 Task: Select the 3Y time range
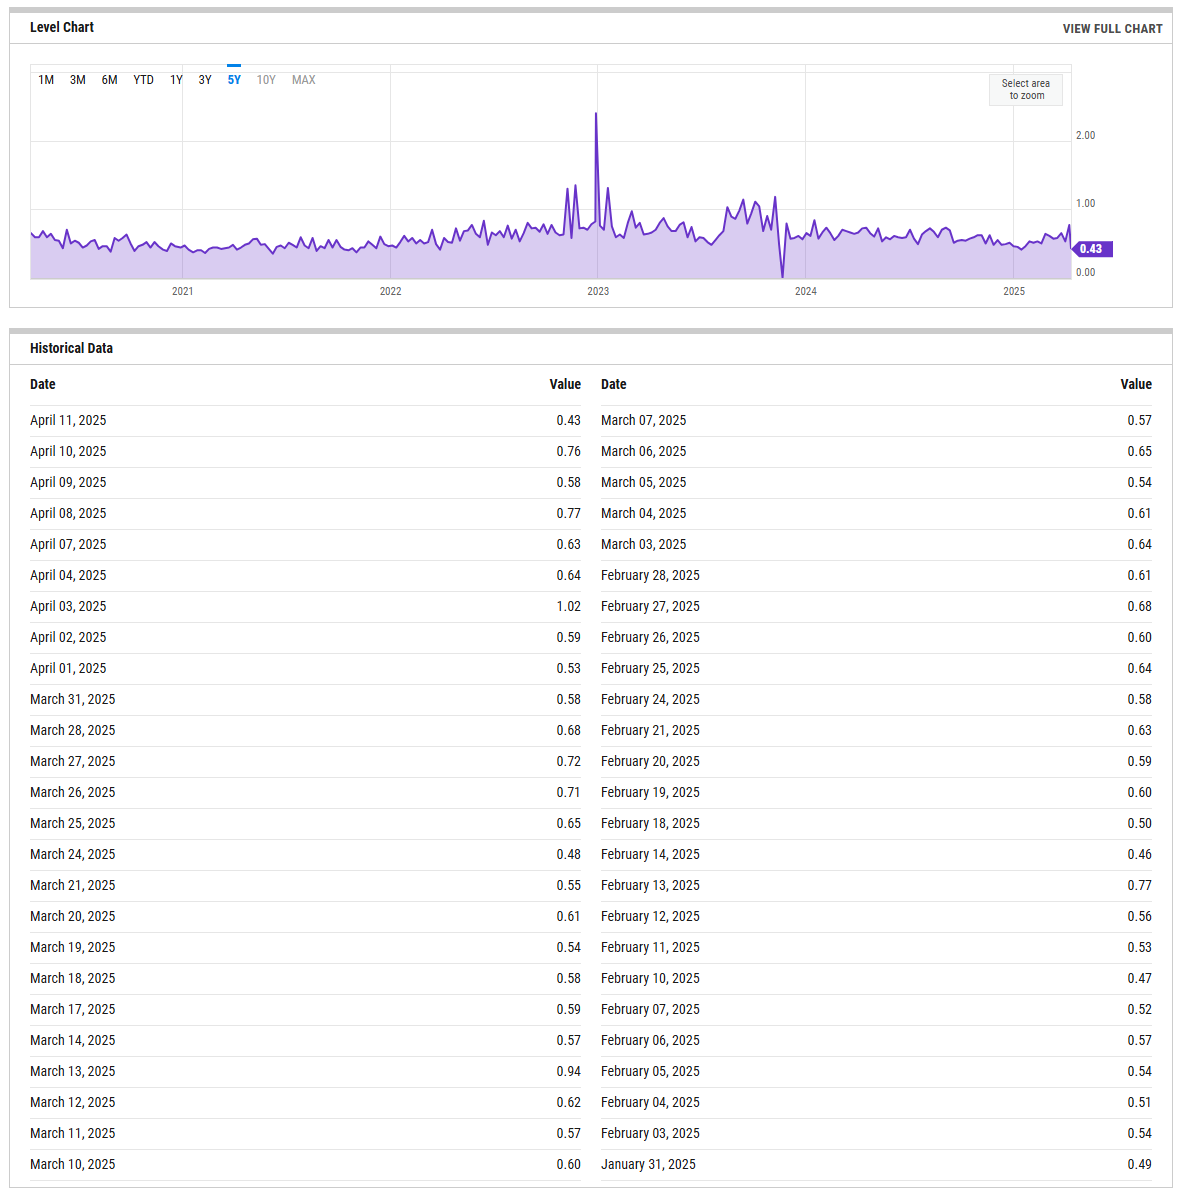pyautogui.click(x=205, y=80)
